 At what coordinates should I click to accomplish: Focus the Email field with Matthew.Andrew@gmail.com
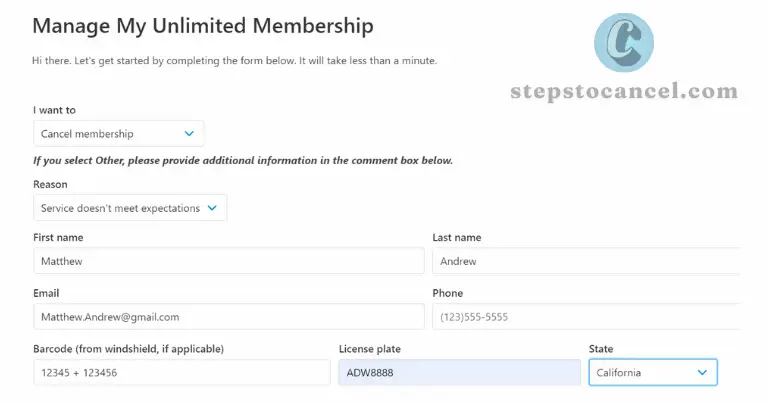pyautogui.click(x=228, y=317)
